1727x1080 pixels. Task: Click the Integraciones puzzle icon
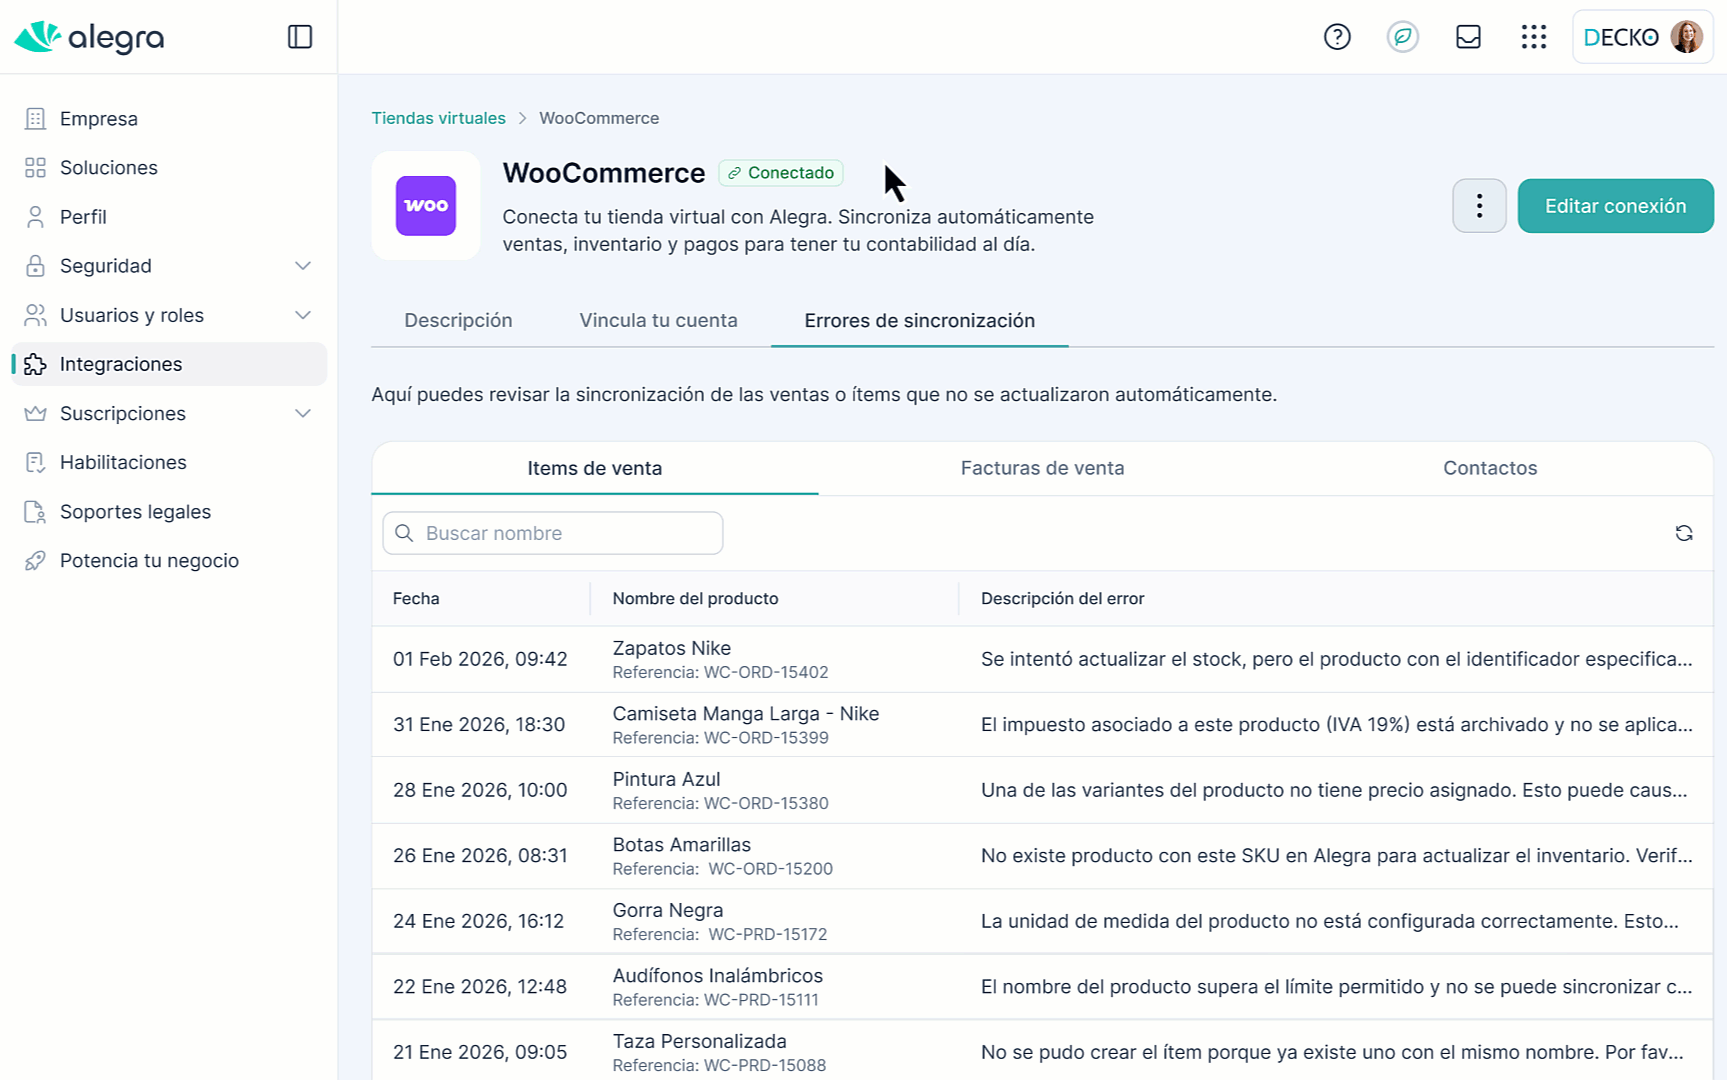pos(35,364)
